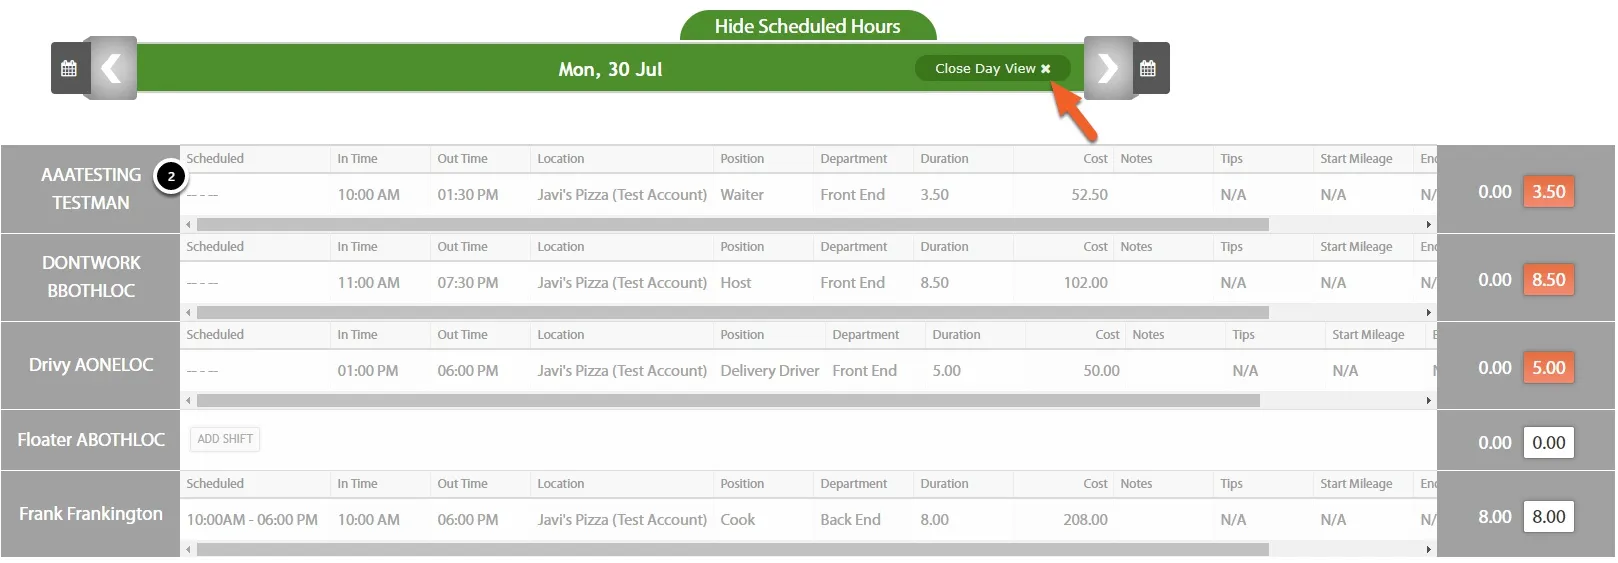Click Notes header in Frank Frankington row
The width and height of the screenshot is (1618, 563).
[x=1136, y=484]
